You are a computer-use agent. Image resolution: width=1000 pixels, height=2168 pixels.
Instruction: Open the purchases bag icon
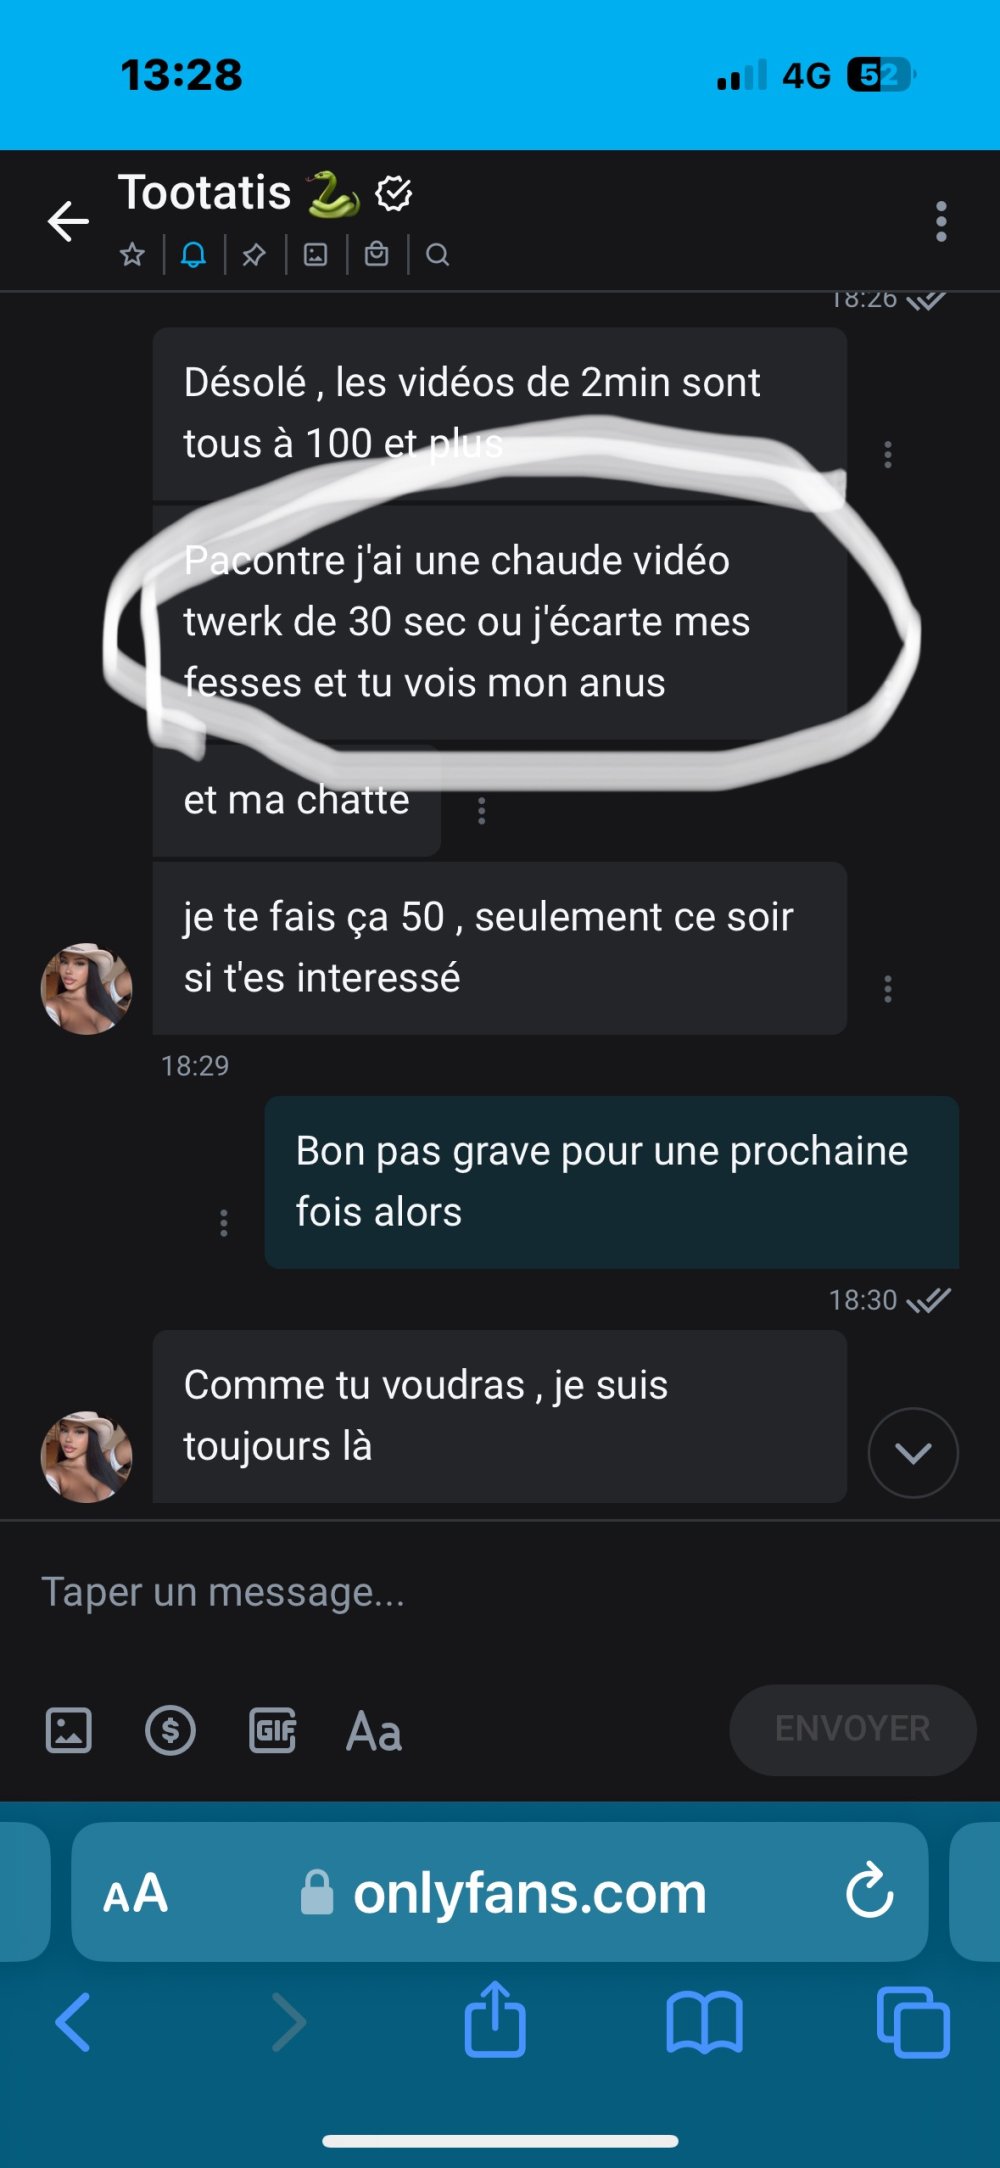tap(376, 255)
